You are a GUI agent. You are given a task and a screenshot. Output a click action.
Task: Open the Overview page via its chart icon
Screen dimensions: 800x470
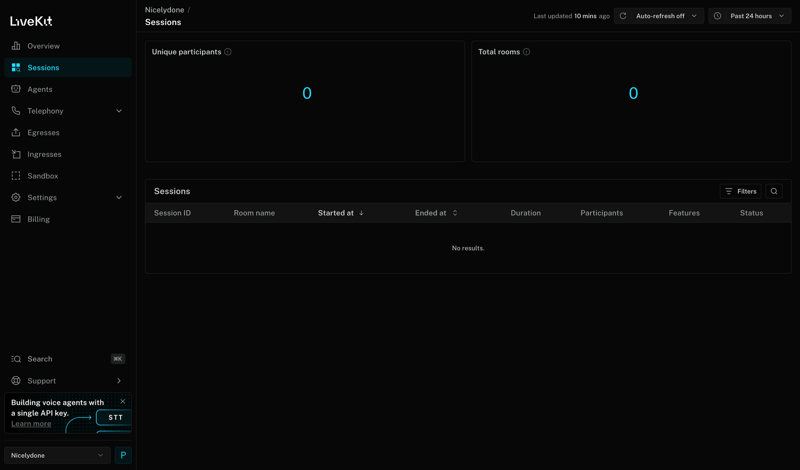[16, 46]
